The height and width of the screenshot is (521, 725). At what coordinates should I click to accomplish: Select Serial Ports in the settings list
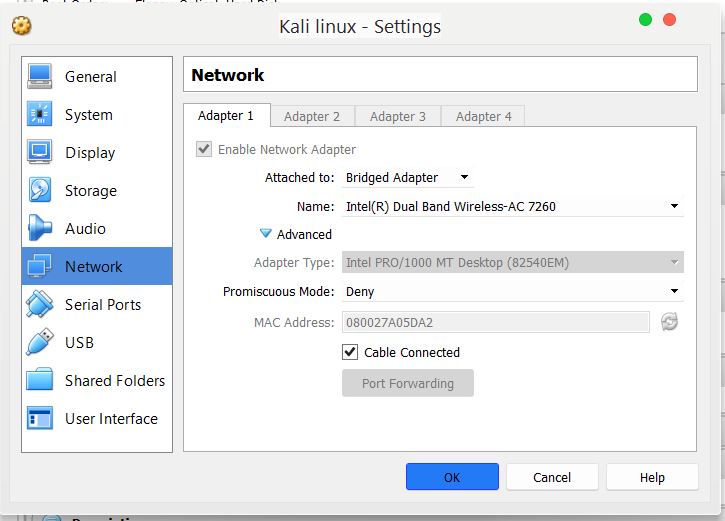tap(97, 304)
